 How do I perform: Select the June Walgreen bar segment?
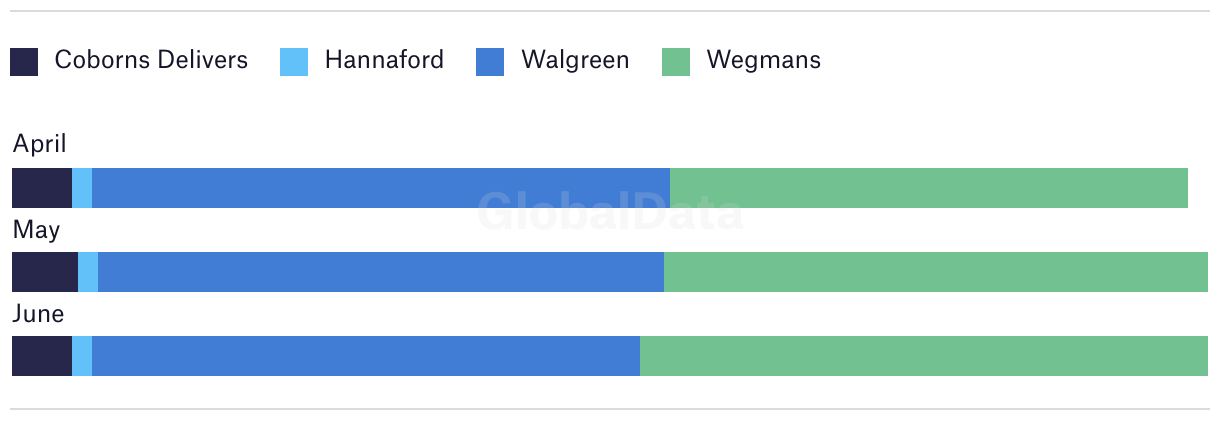click(x=366, y=356)
